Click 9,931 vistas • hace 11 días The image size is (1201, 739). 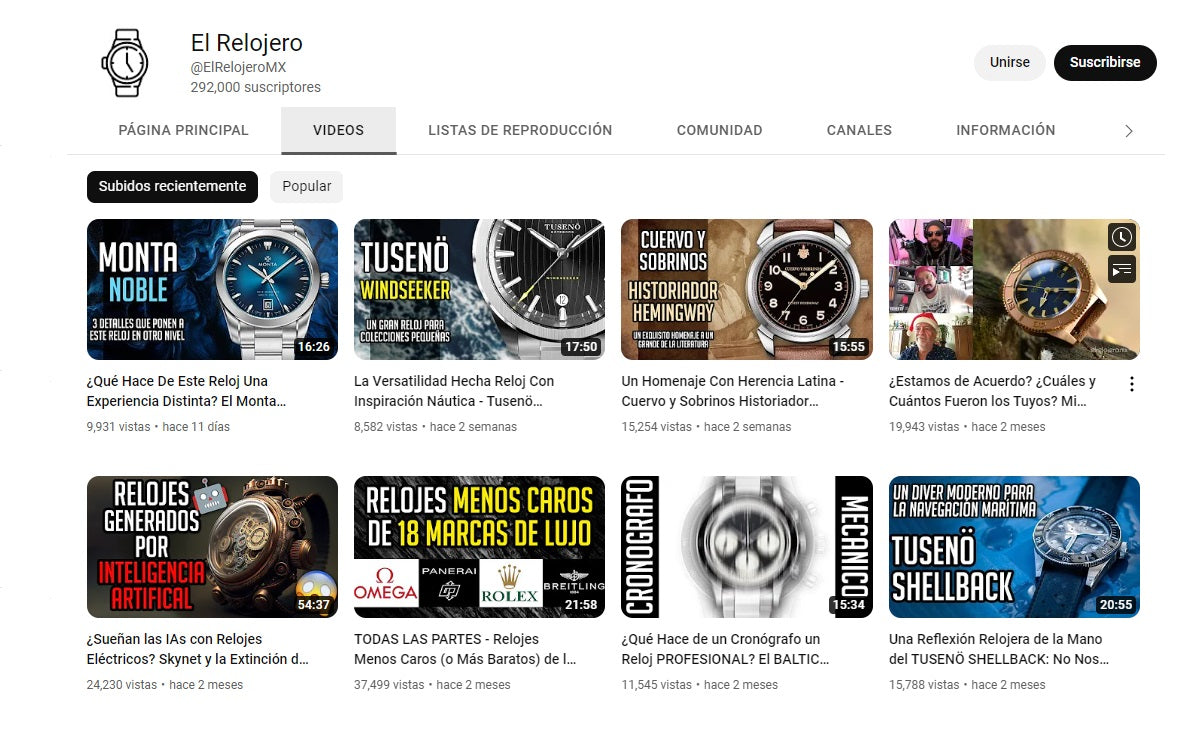click(x=158, y=426)
